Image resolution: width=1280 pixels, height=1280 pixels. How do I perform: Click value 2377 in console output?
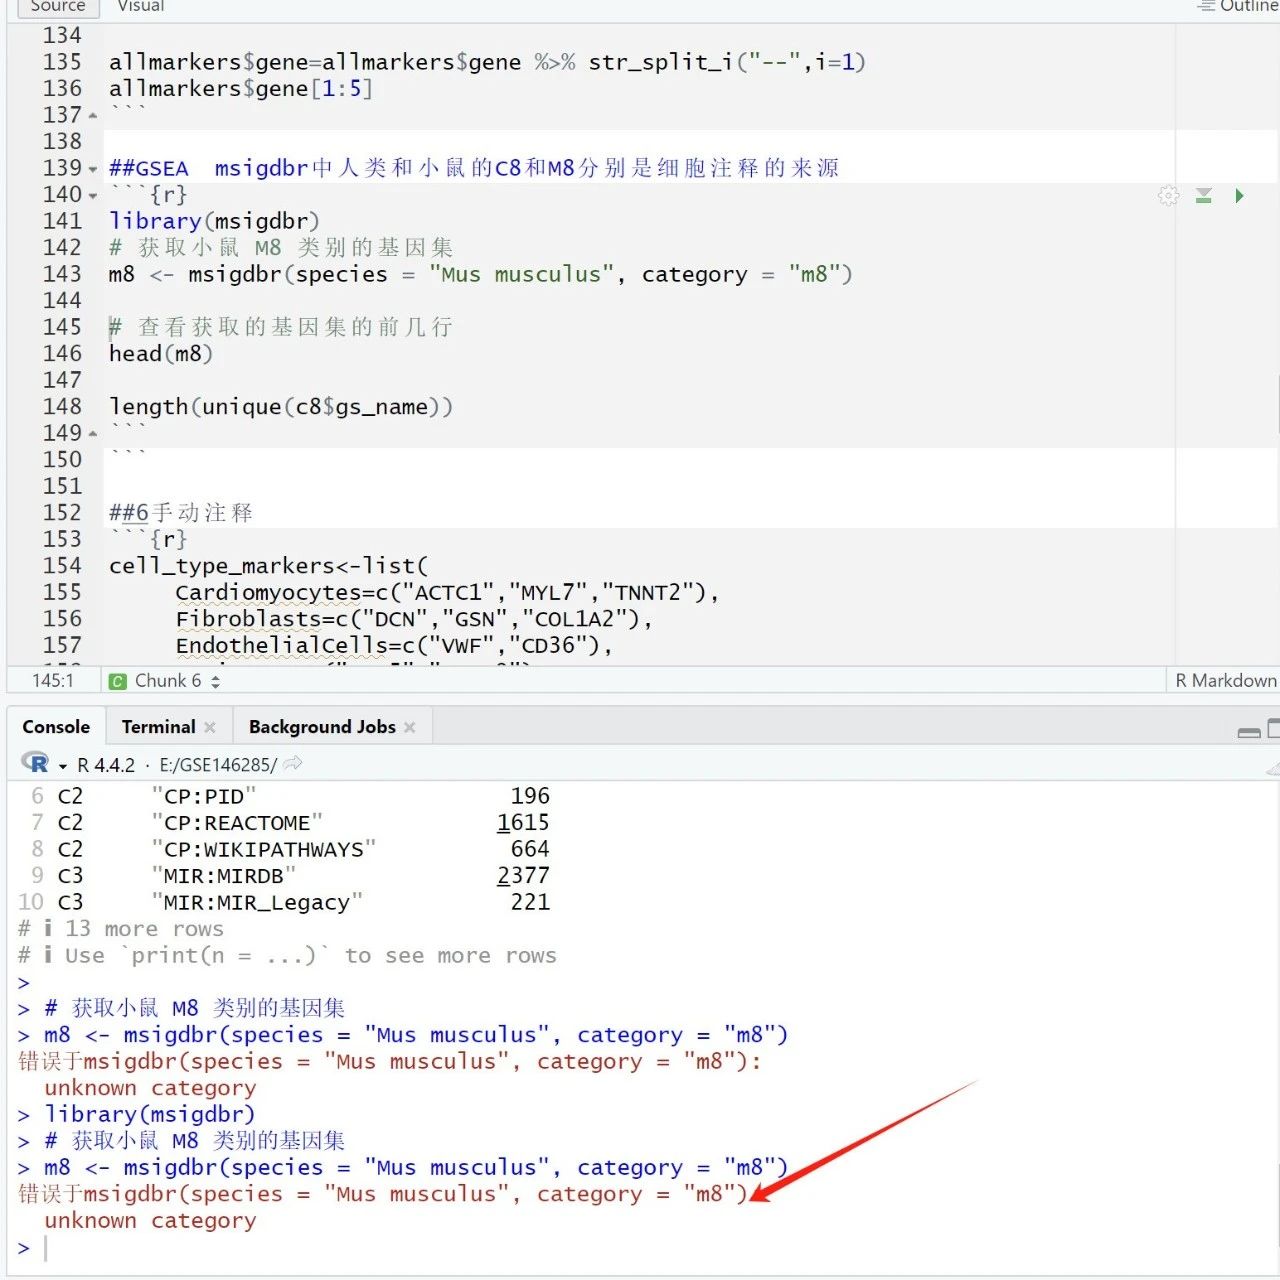(x=523, y=876)
